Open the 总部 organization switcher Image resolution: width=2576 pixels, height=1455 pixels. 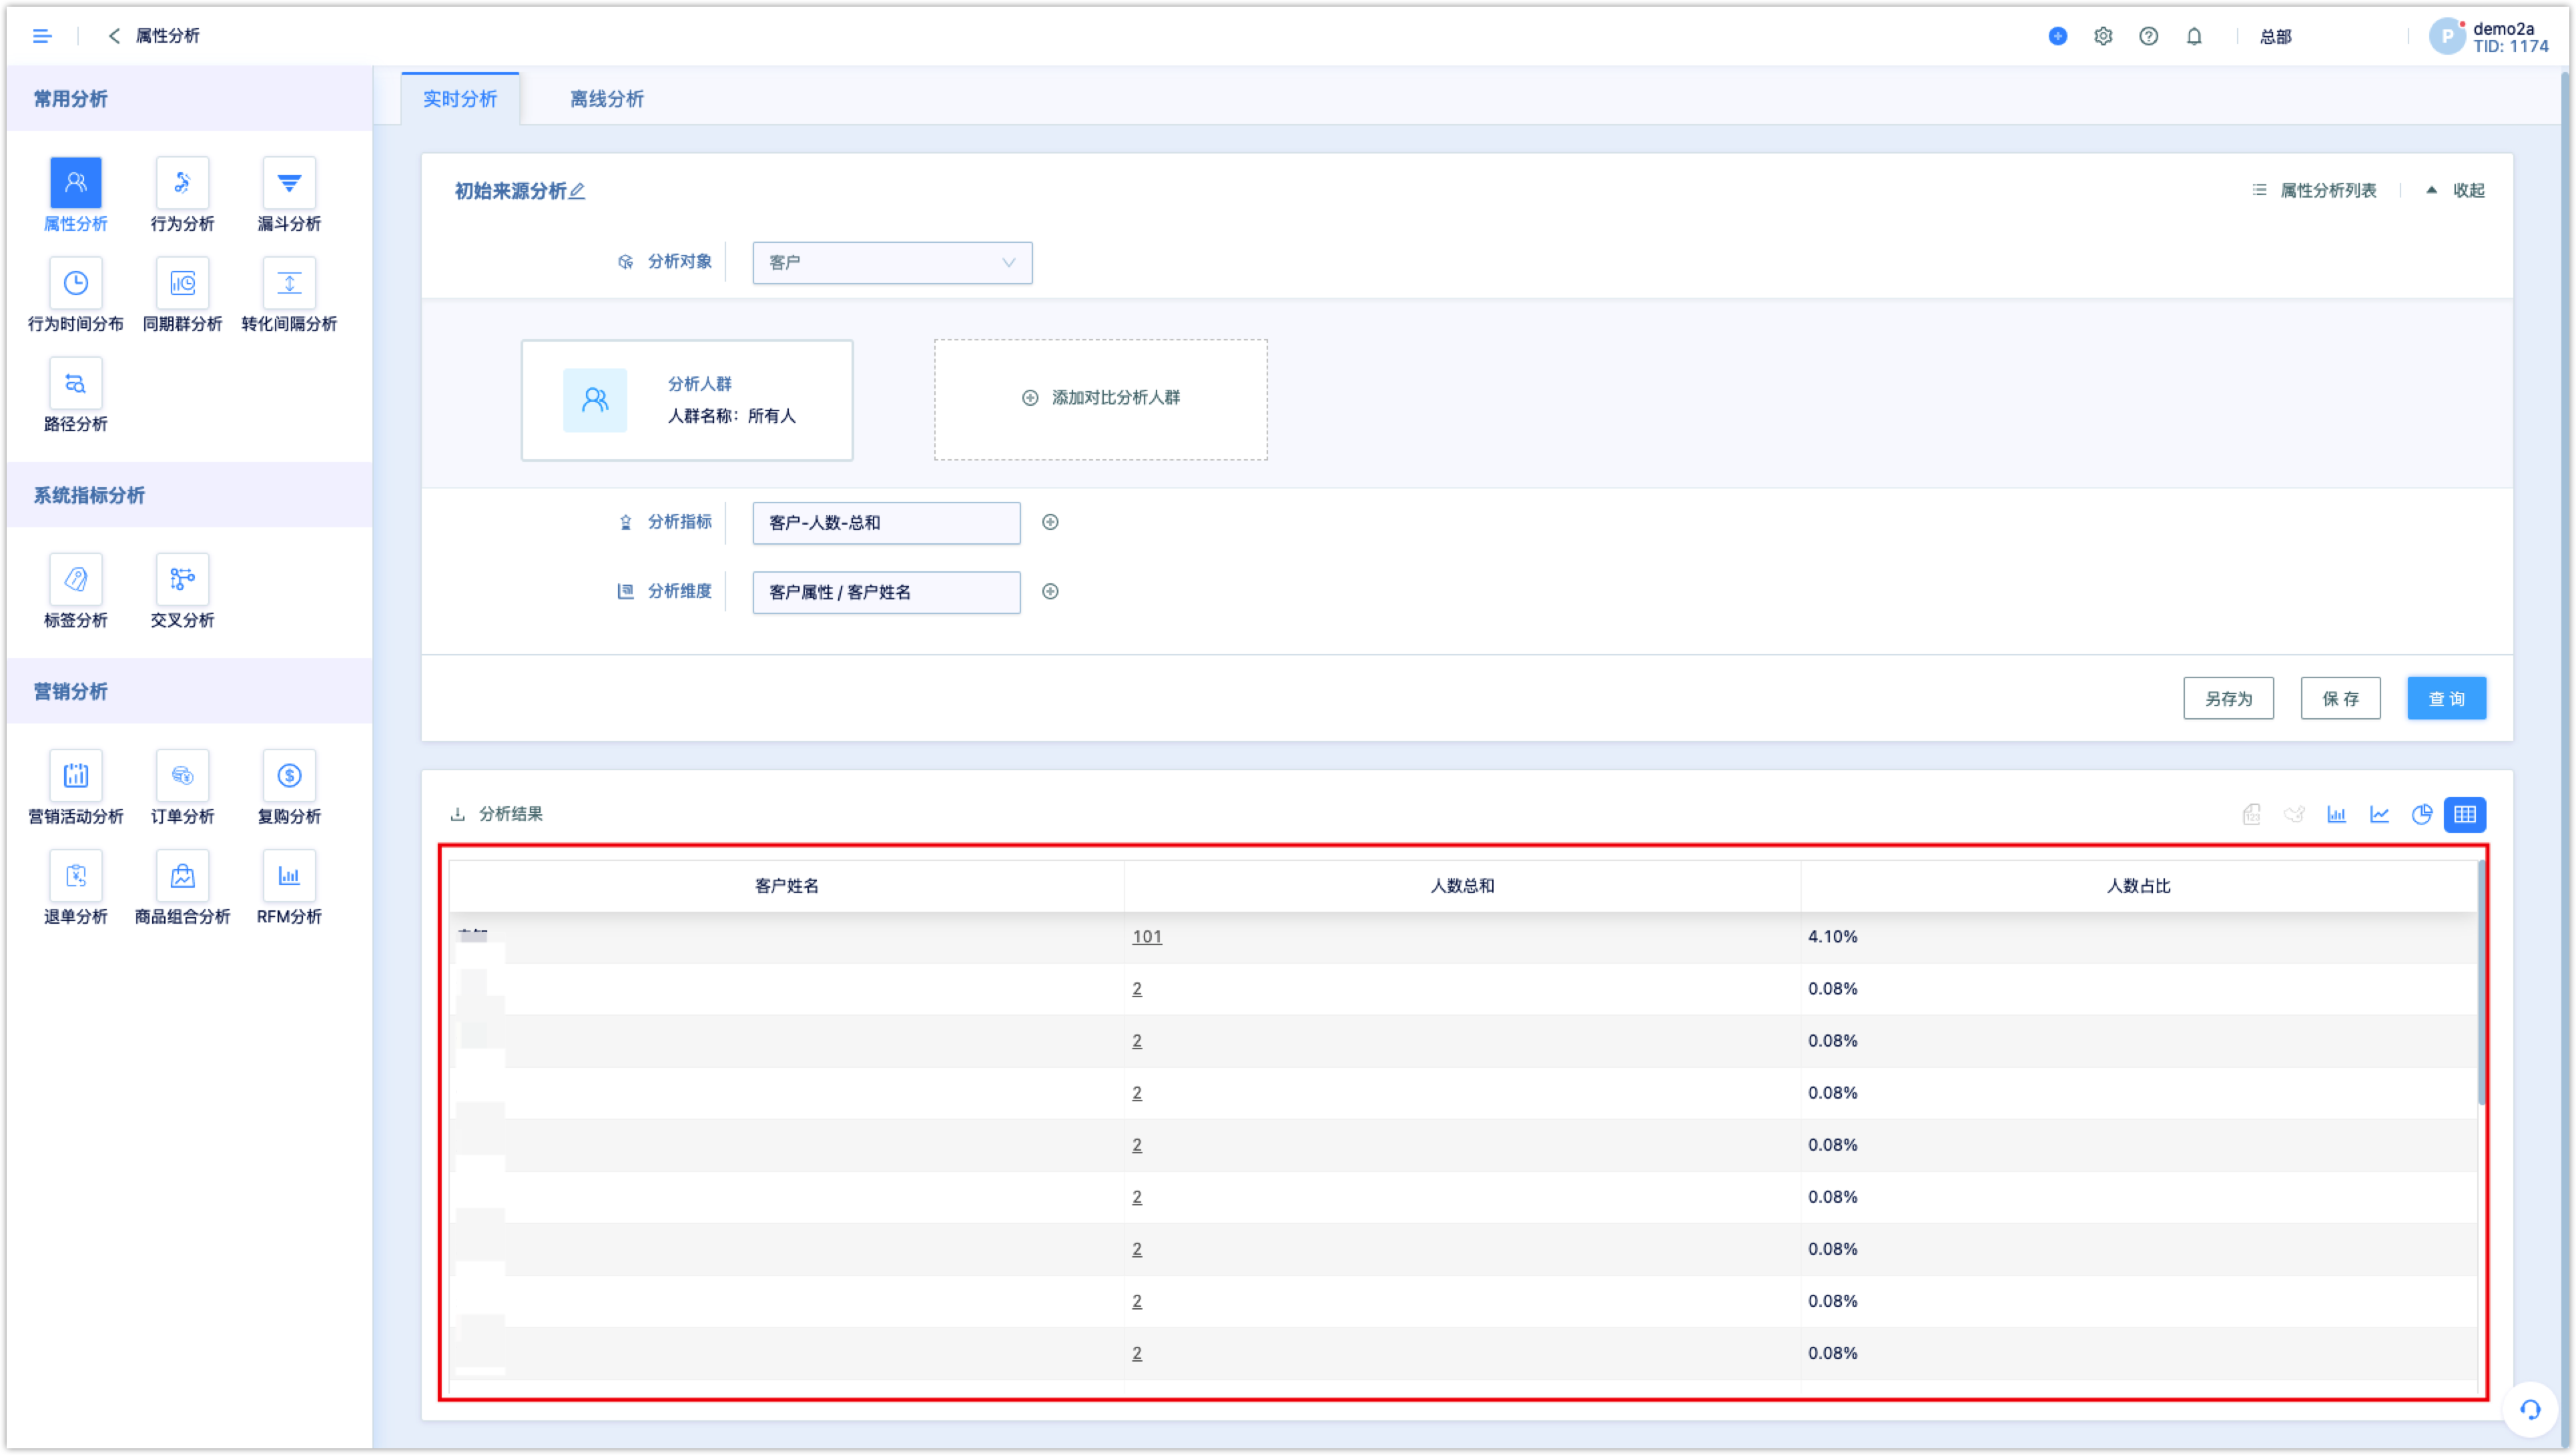[2276, 37]
